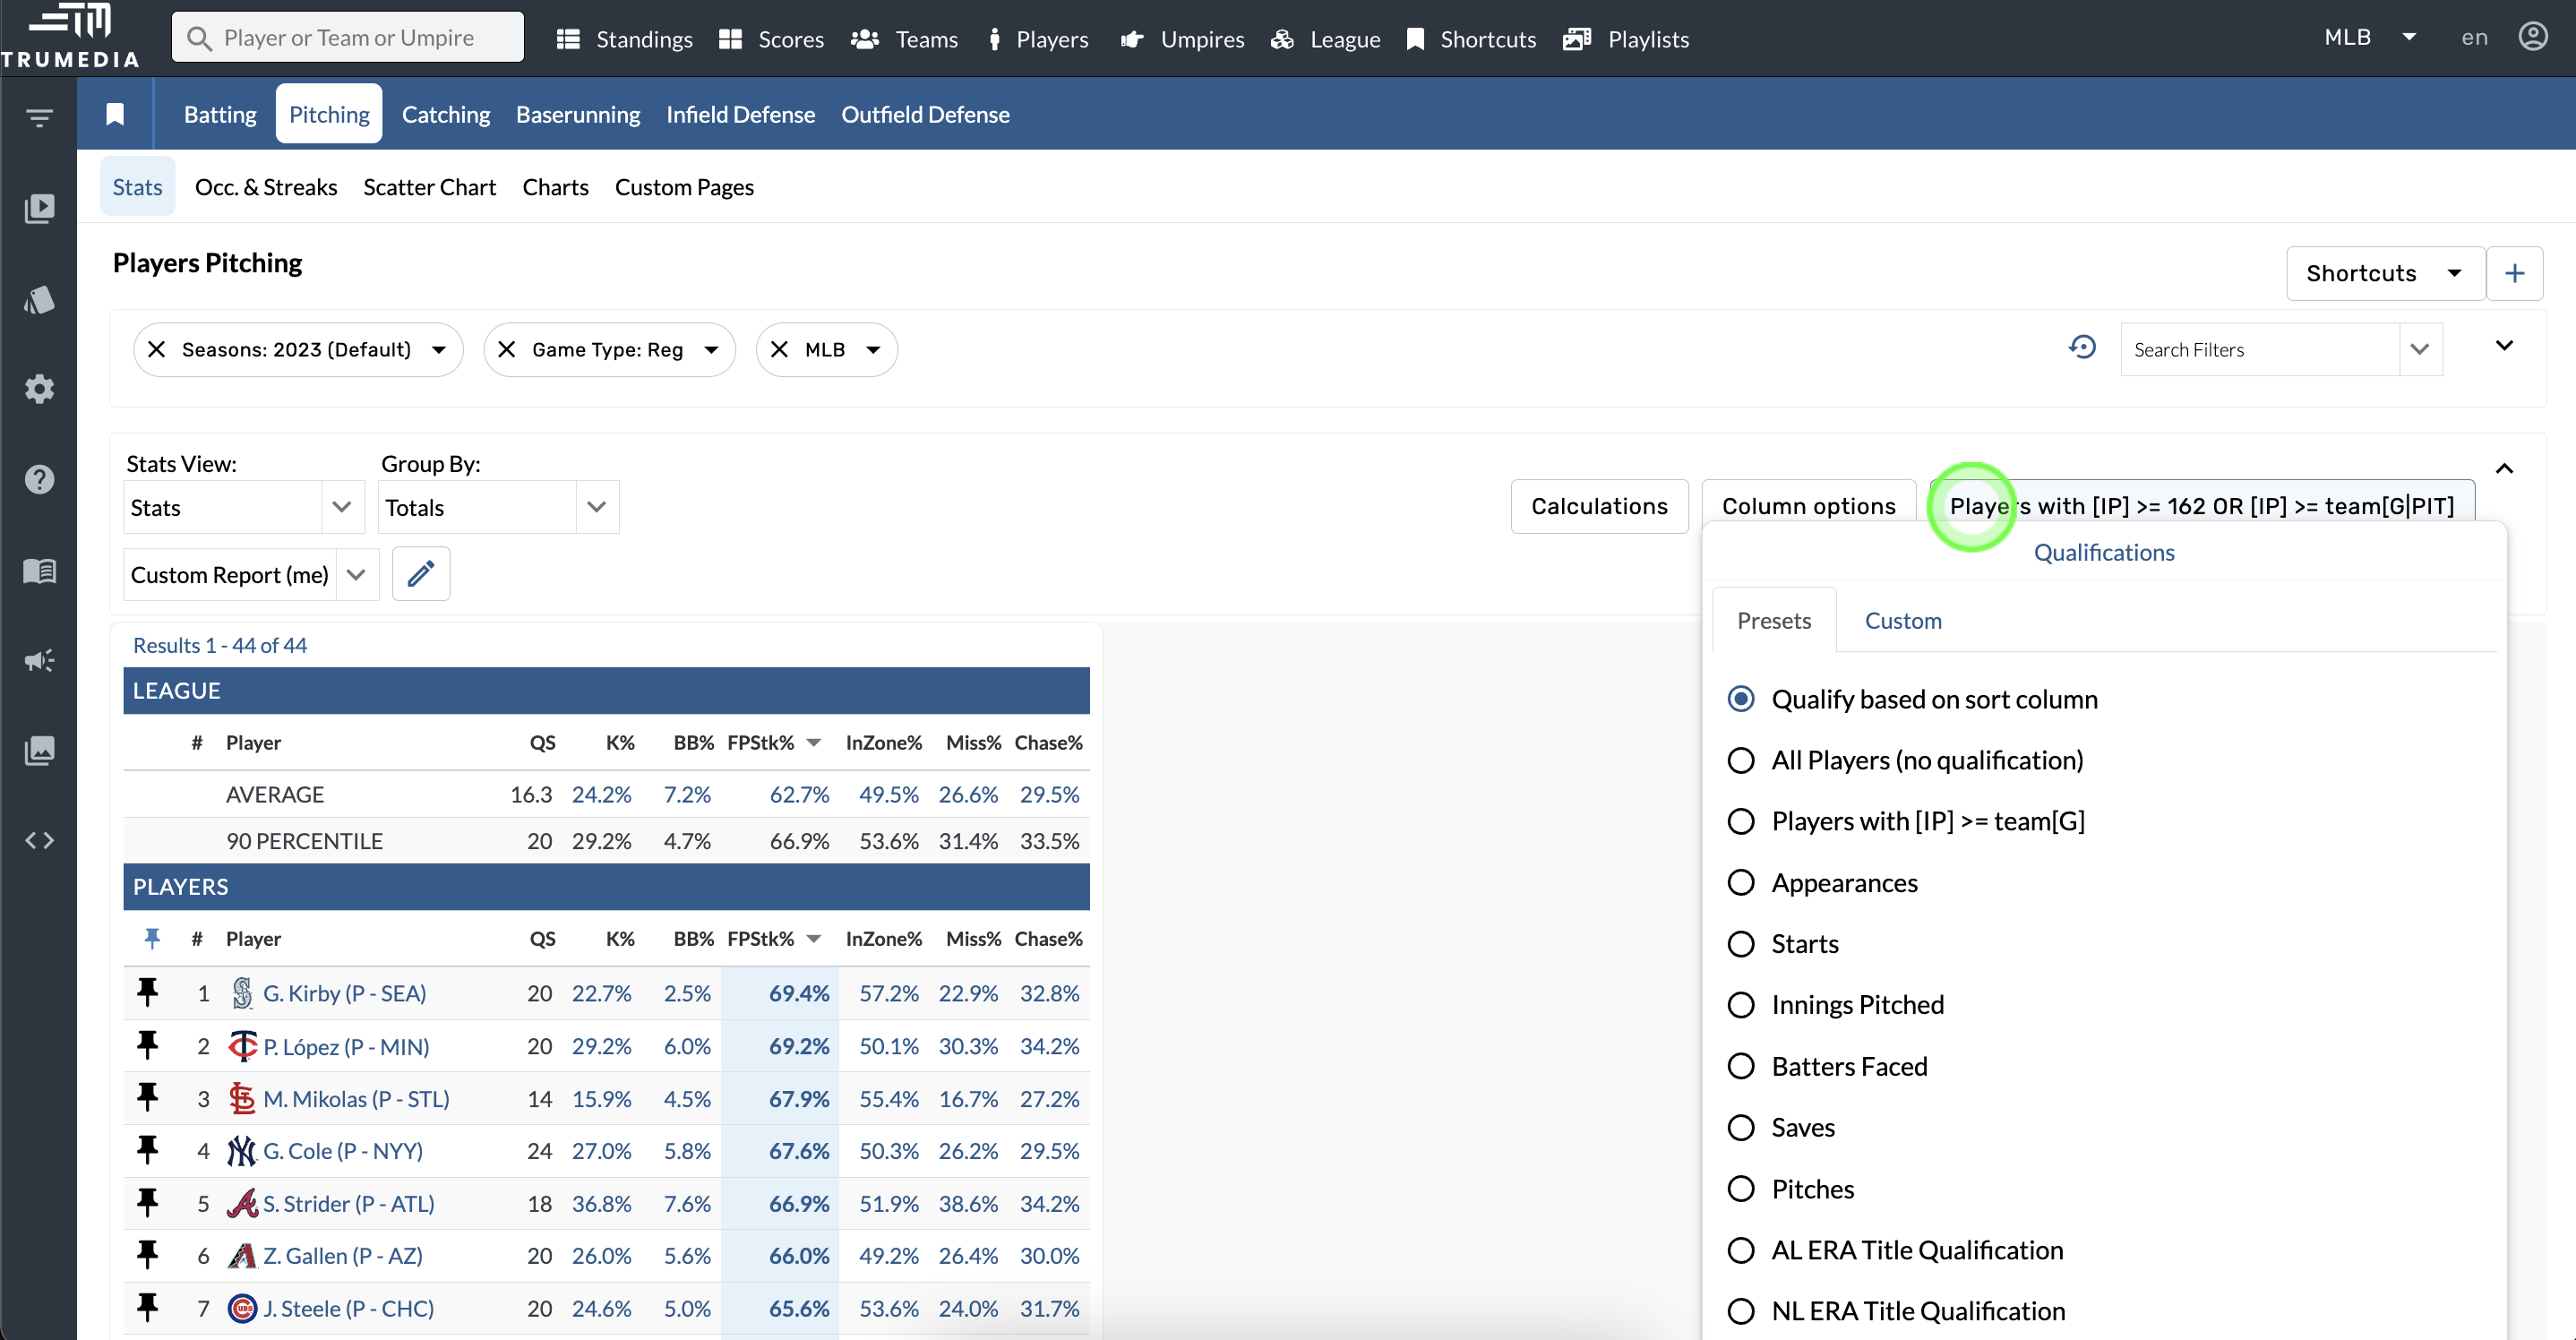This screenshot has height=1340, width=2576.
Task: Switch to the Custom qualifications tab
Action: (x=1903, y=619)
